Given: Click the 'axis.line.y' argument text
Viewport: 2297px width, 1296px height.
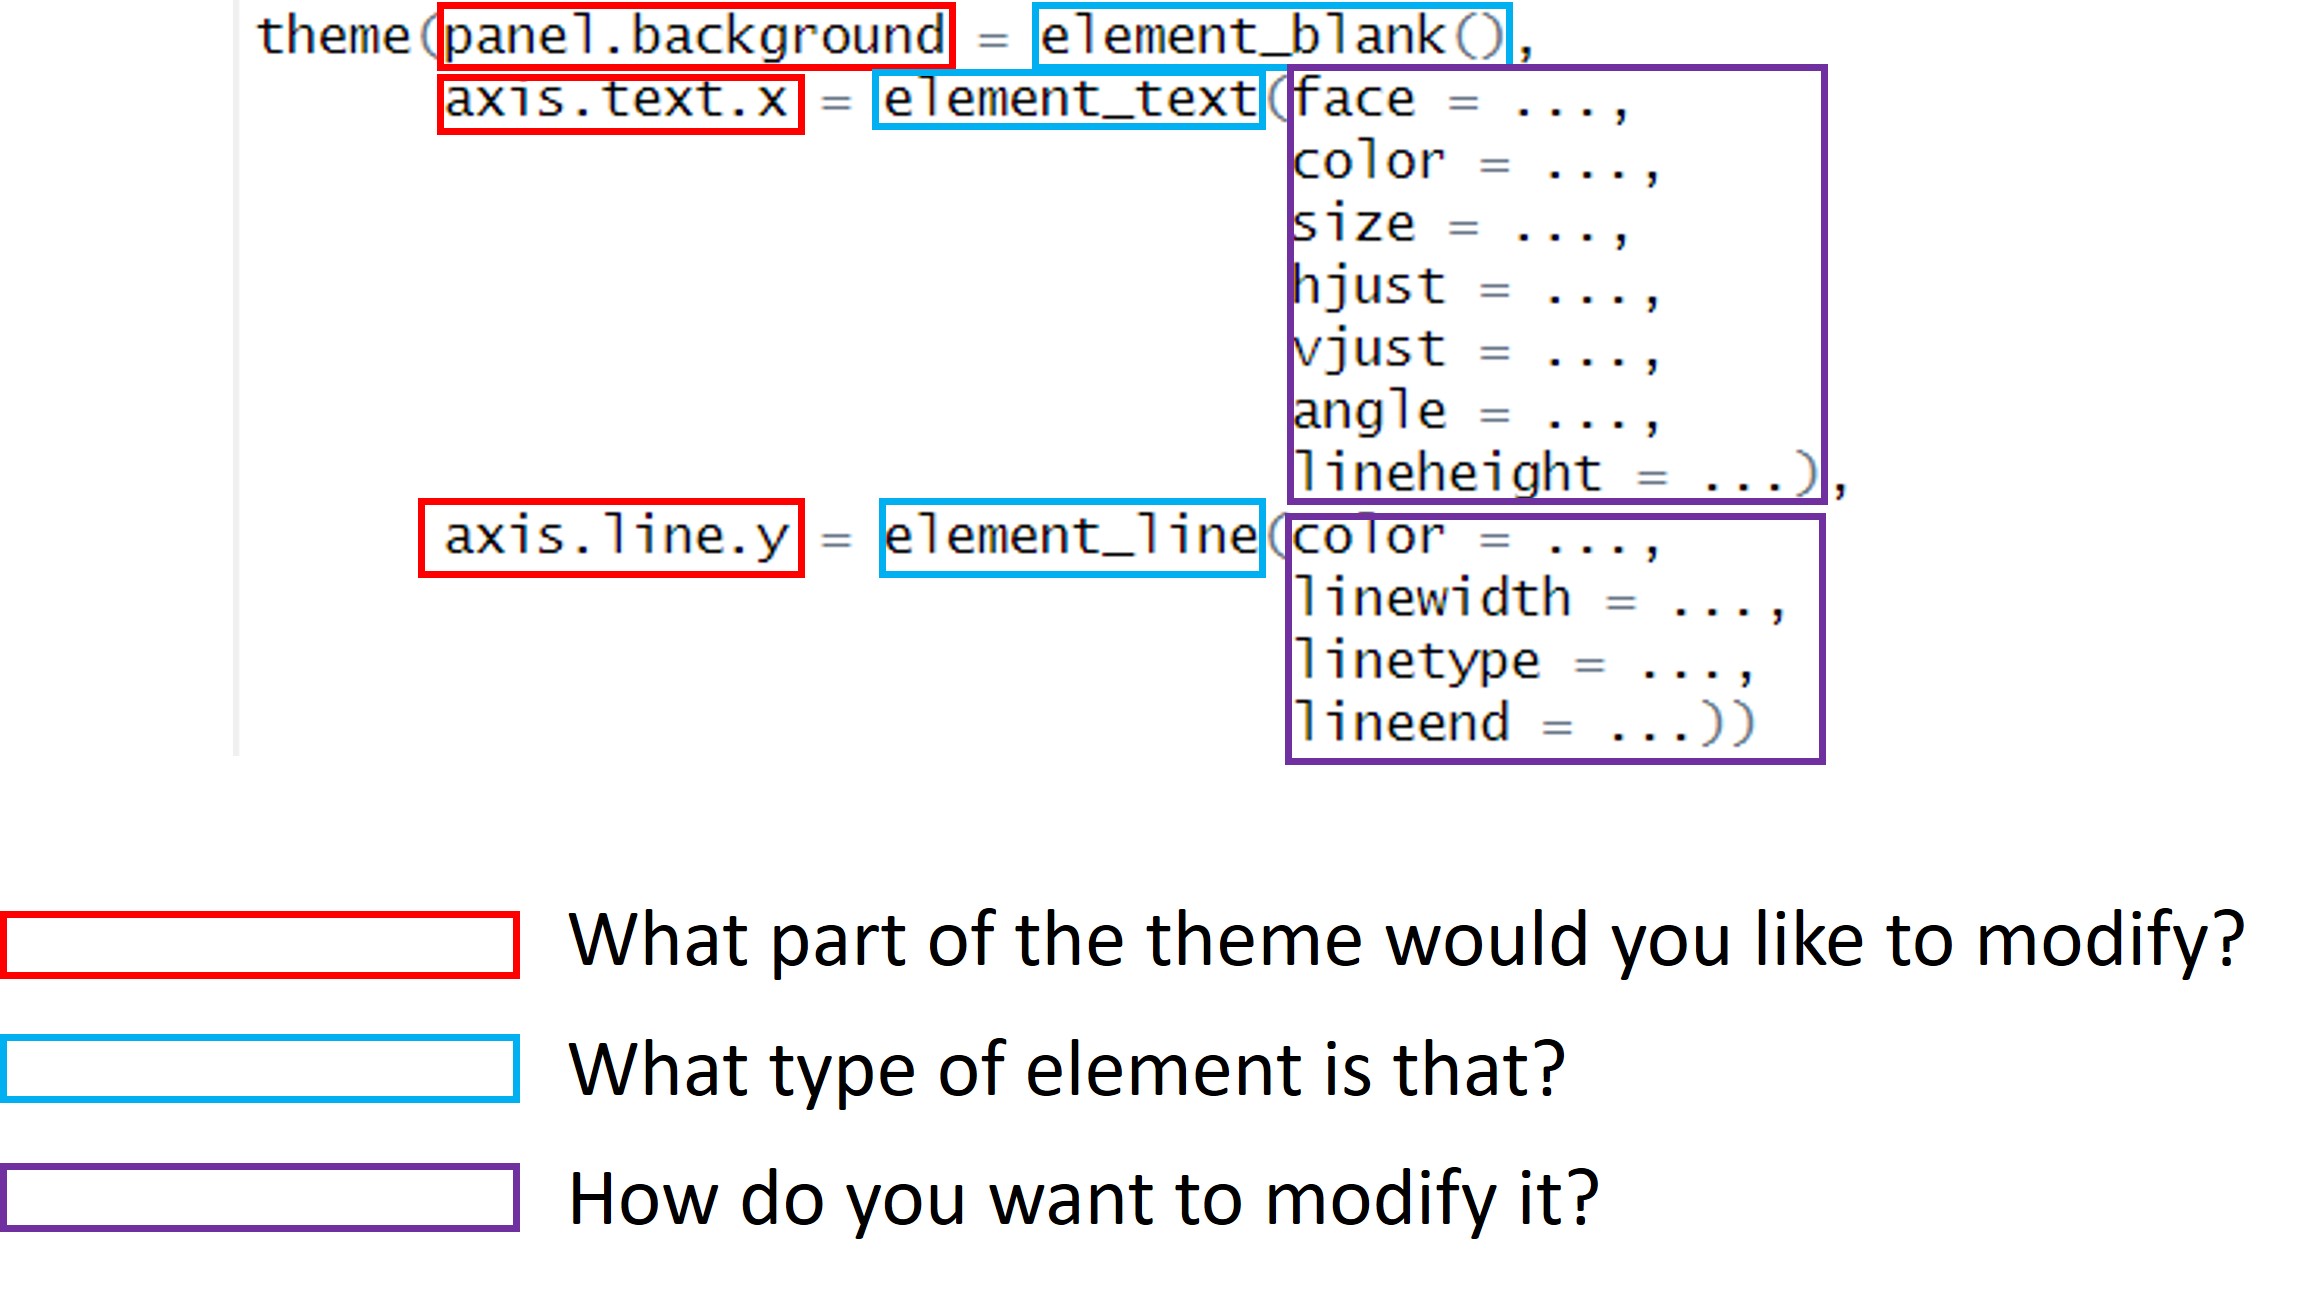Looking at the screenshot, I should point(617,537).
